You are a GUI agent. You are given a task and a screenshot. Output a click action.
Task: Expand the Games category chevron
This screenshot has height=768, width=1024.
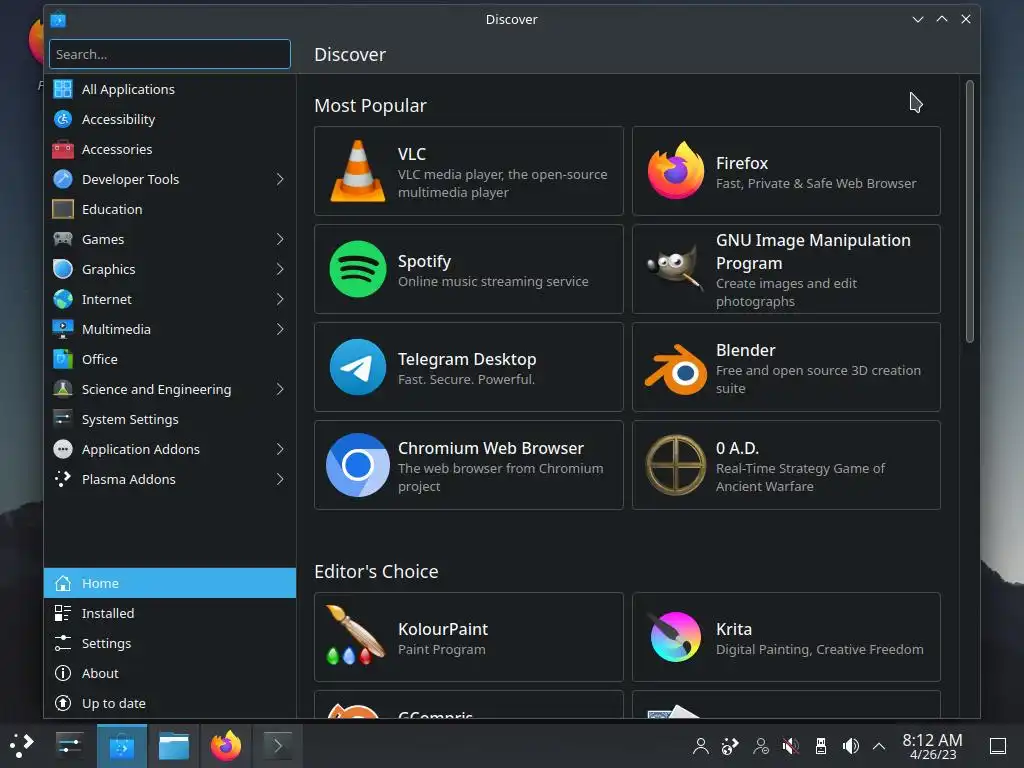pos(280,239)
